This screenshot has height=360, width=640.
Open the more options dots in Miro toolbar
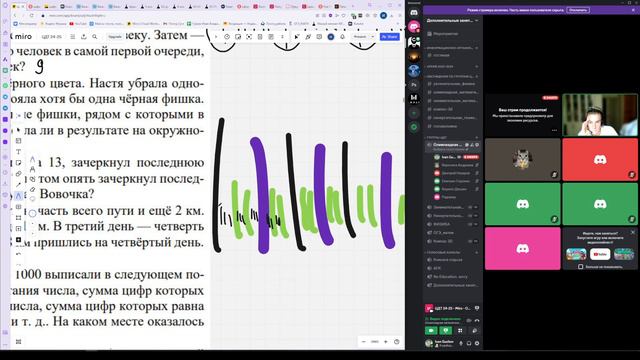(282, 37)
